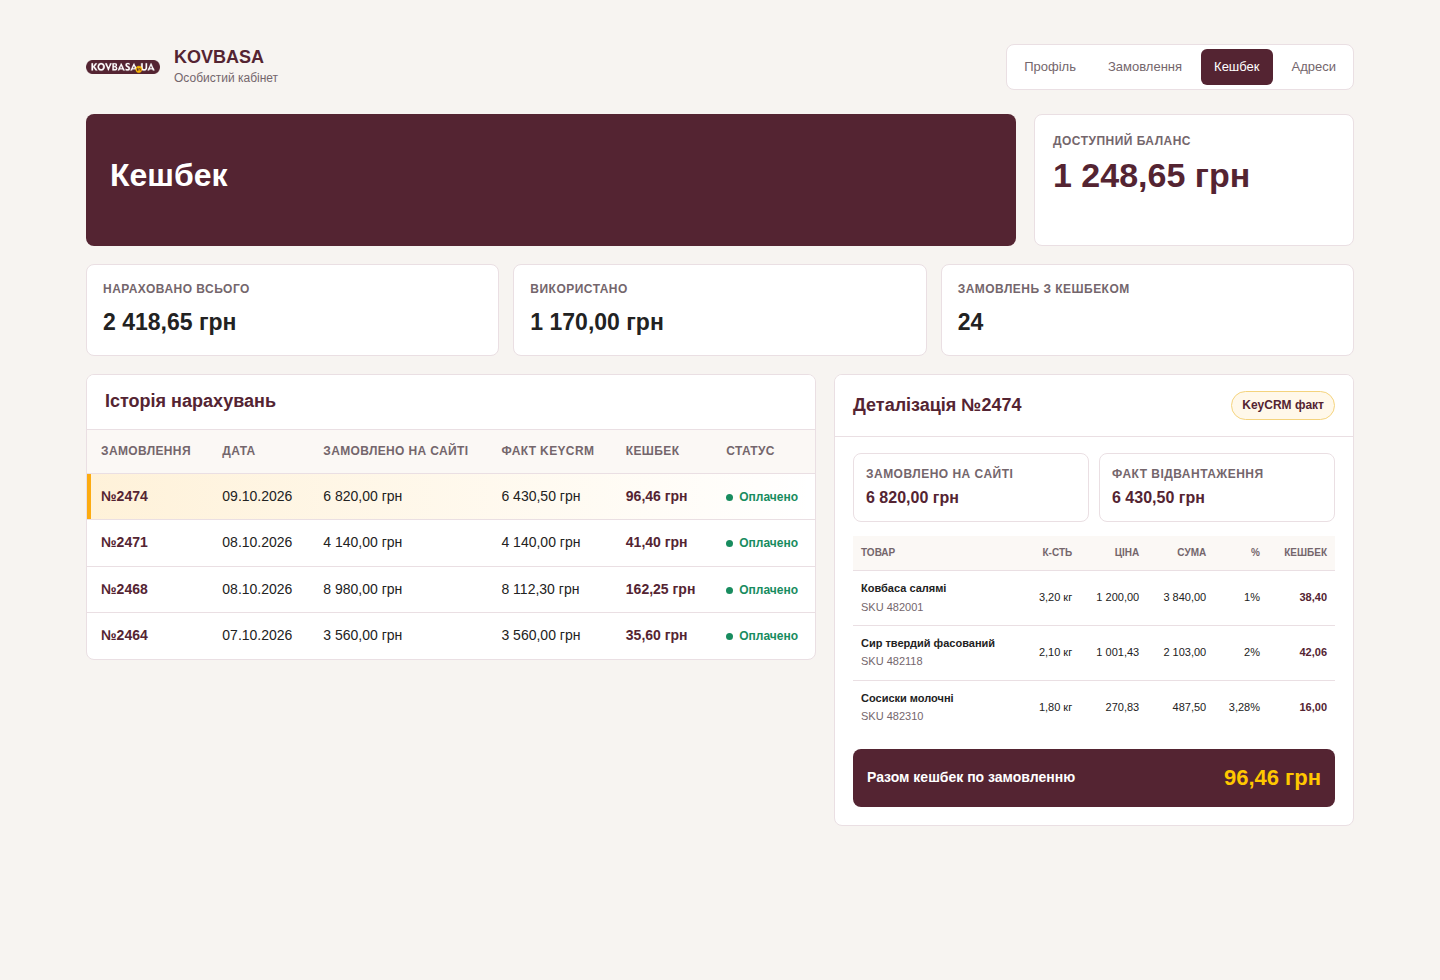The height and width of the screenshot is (980, 1440).
Task: Click the Сир твердий фасований item
Action: [x=928, y=644]
